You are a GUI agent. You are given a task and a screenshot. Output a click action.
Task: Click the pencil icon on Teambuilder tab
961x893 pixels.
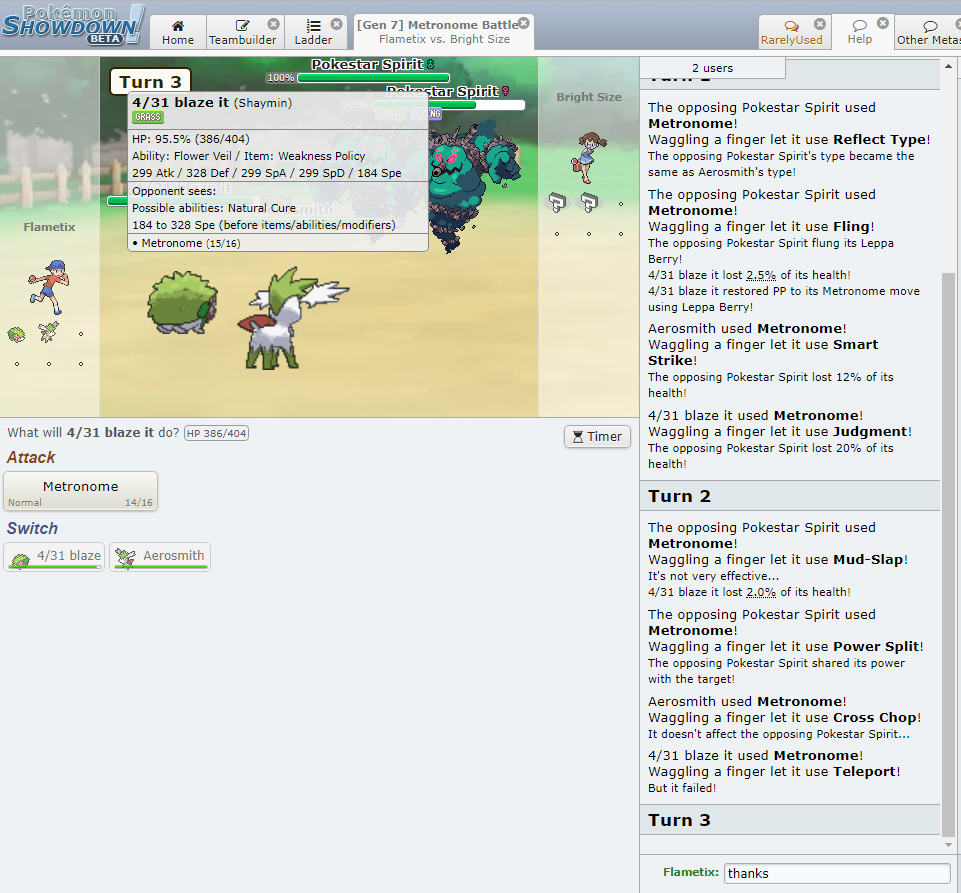tap(243, 25)
